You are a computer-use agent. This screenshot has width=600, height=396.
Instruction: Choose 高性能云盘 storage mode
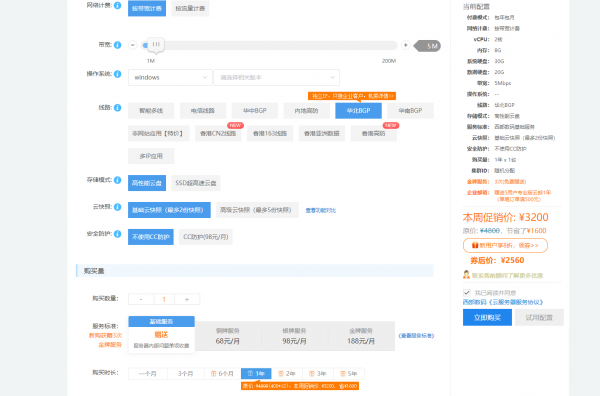coord(147,183)
